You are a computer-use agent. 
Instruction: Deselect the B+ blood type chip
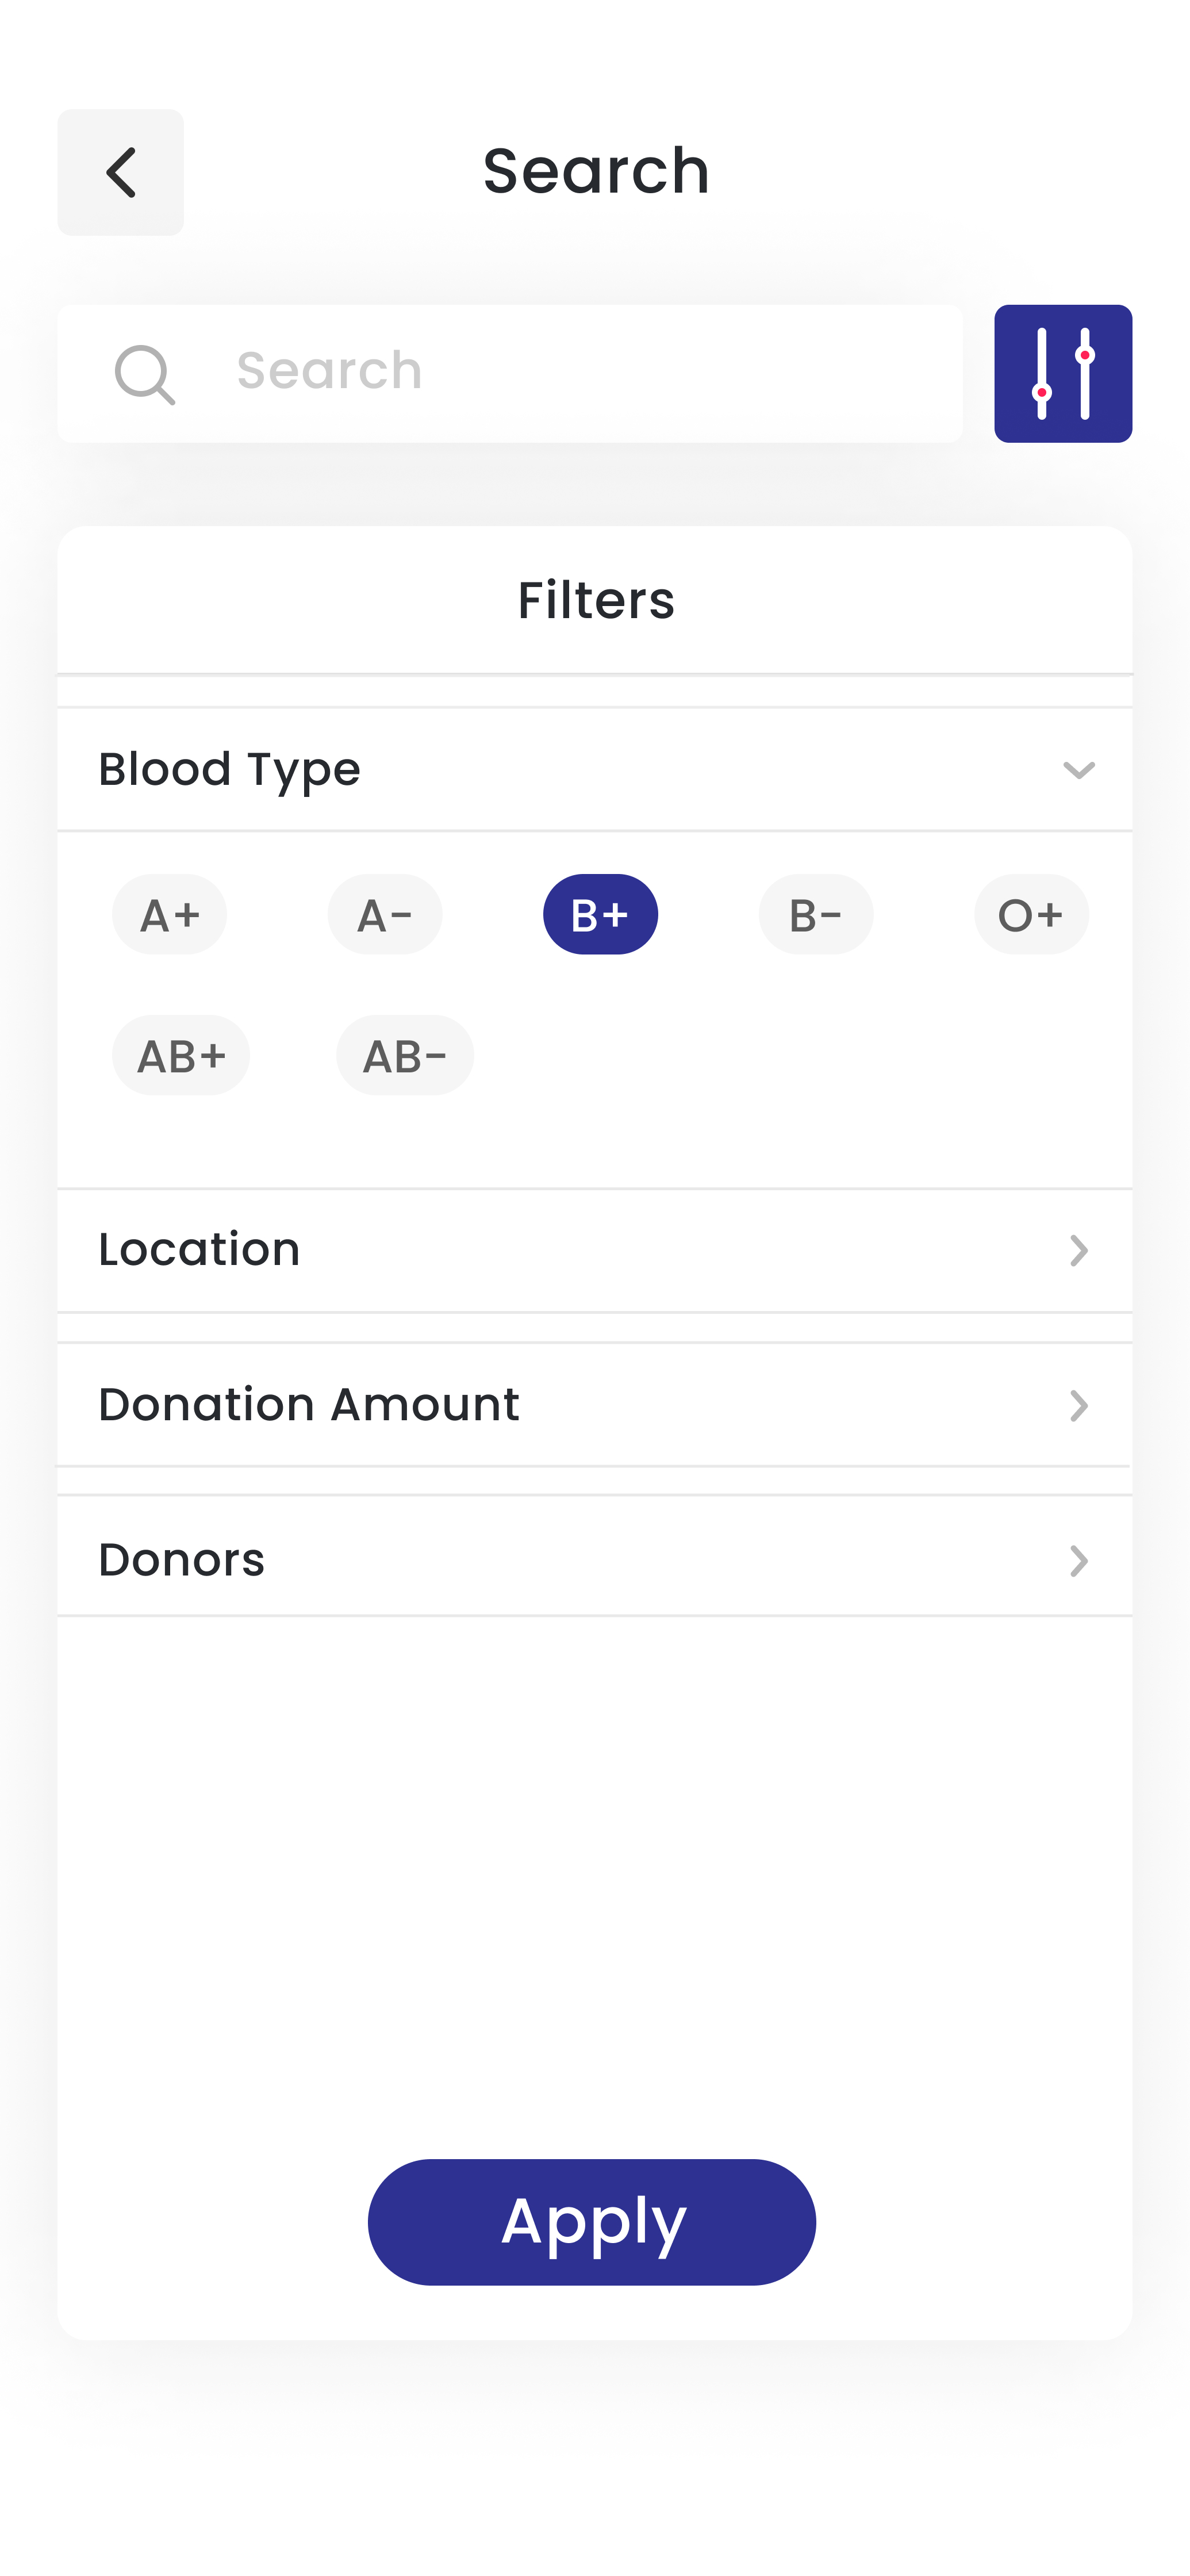tap(600, 914)
